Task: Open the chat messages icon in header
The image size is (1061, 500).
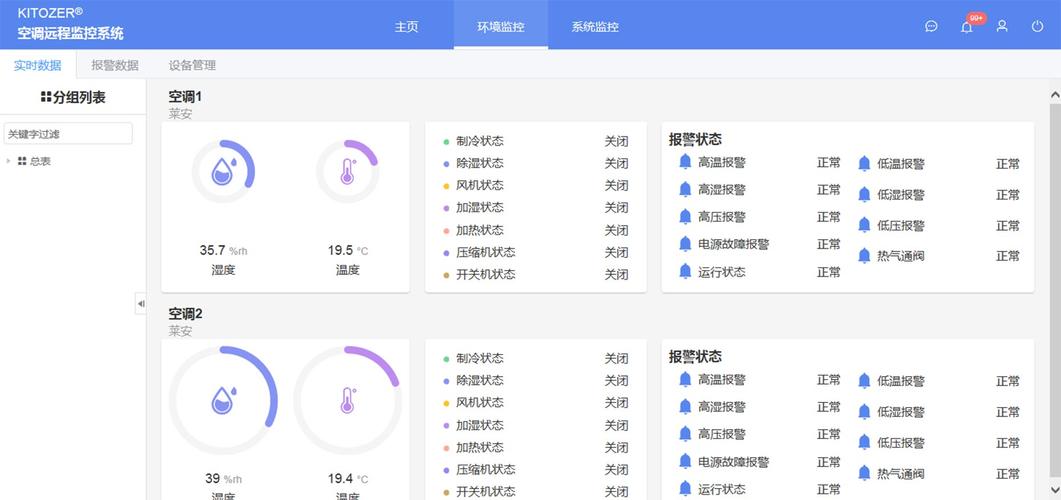Action: point(931,27)
